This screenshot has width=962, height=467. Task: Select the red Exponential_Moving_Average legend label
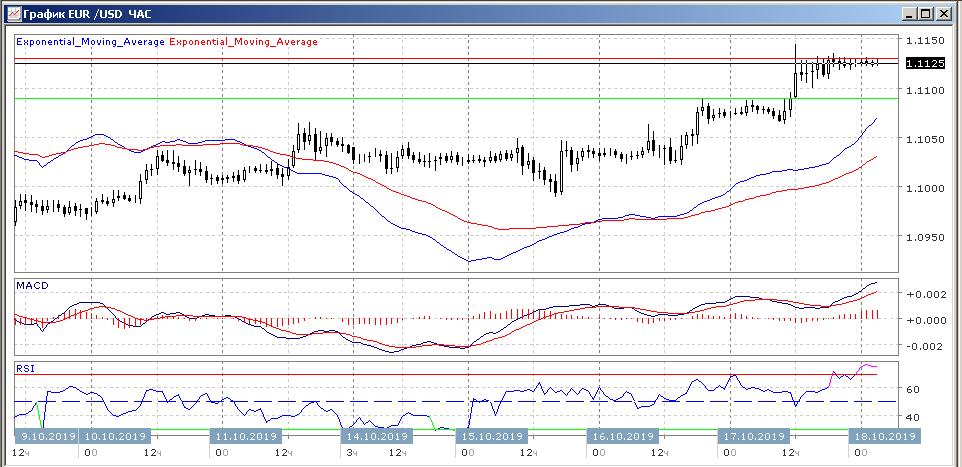(244, 42)
